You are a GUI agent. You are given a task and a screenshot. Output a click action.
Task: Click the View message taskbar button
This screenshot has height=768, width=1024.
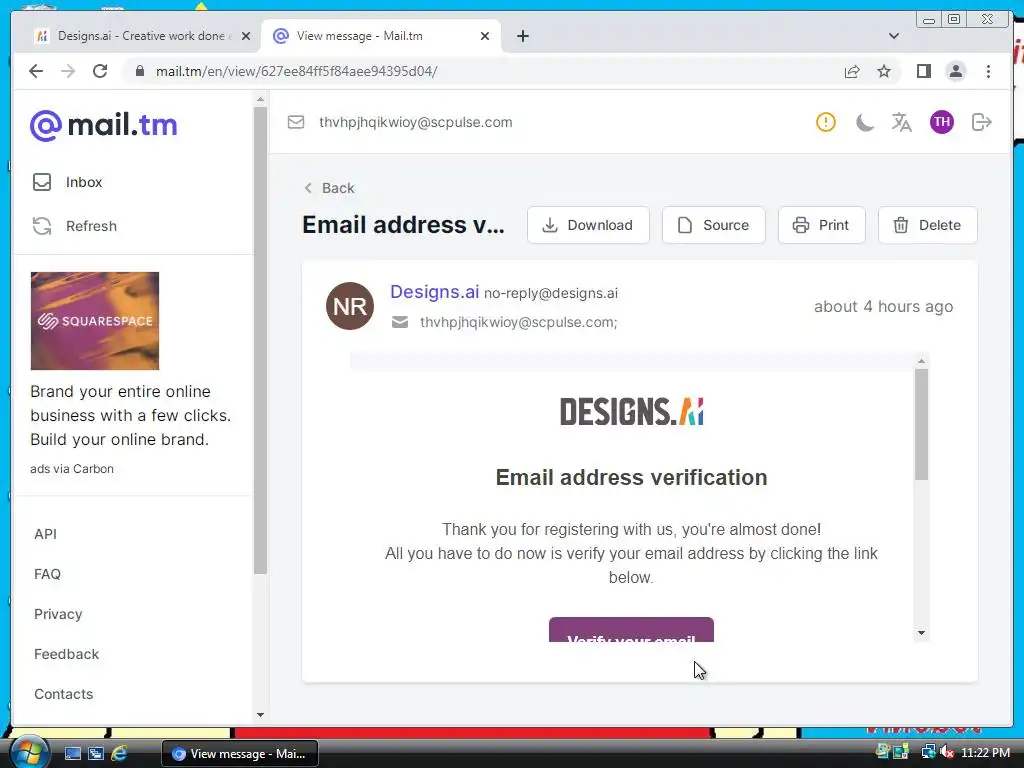[x=240, y=754]
